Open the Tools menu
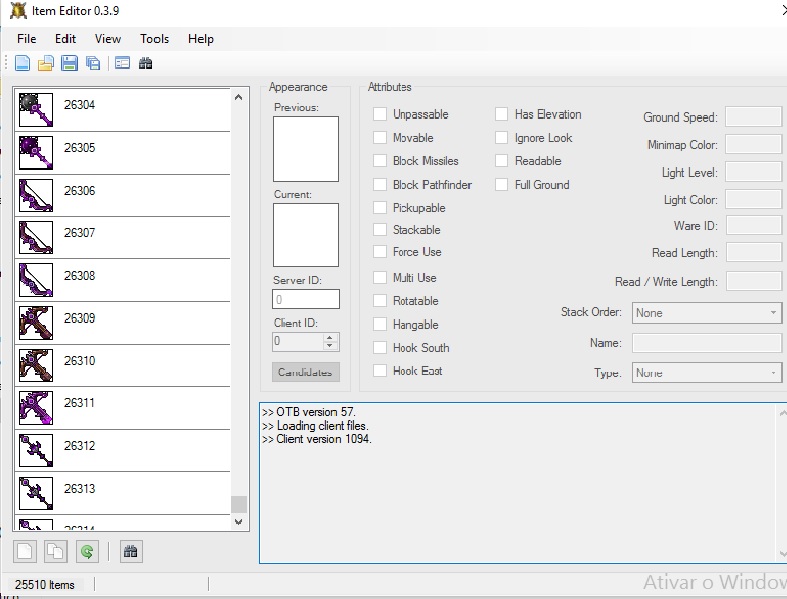This screenshot has width=787, height=599. coord(154,39)
